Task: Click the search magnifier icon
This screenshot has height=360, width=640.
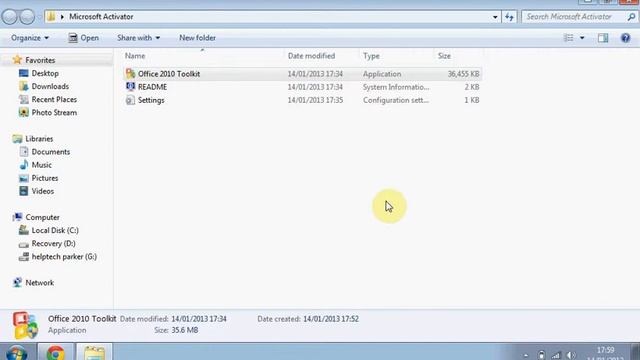Action: (x=631, y=17)
